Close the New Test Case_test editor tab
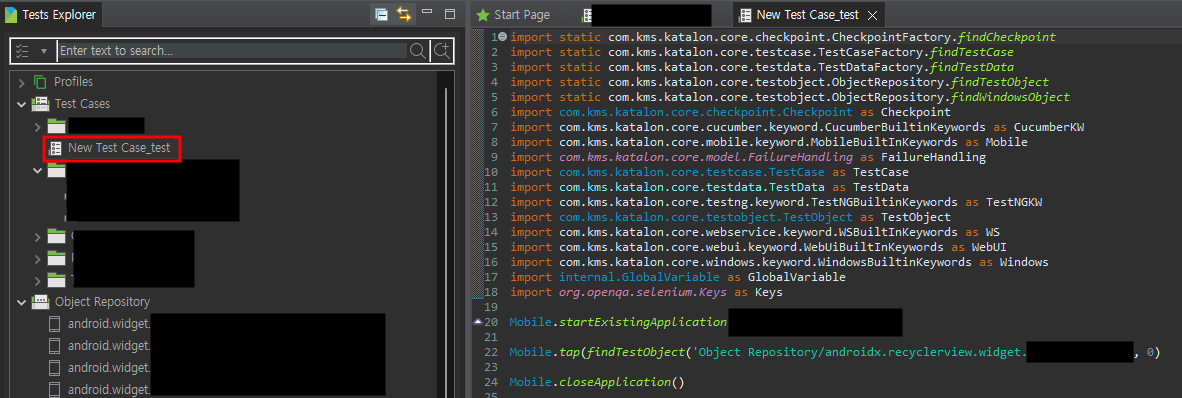This screenshot has height=398, width=1182. click(873, 15)
